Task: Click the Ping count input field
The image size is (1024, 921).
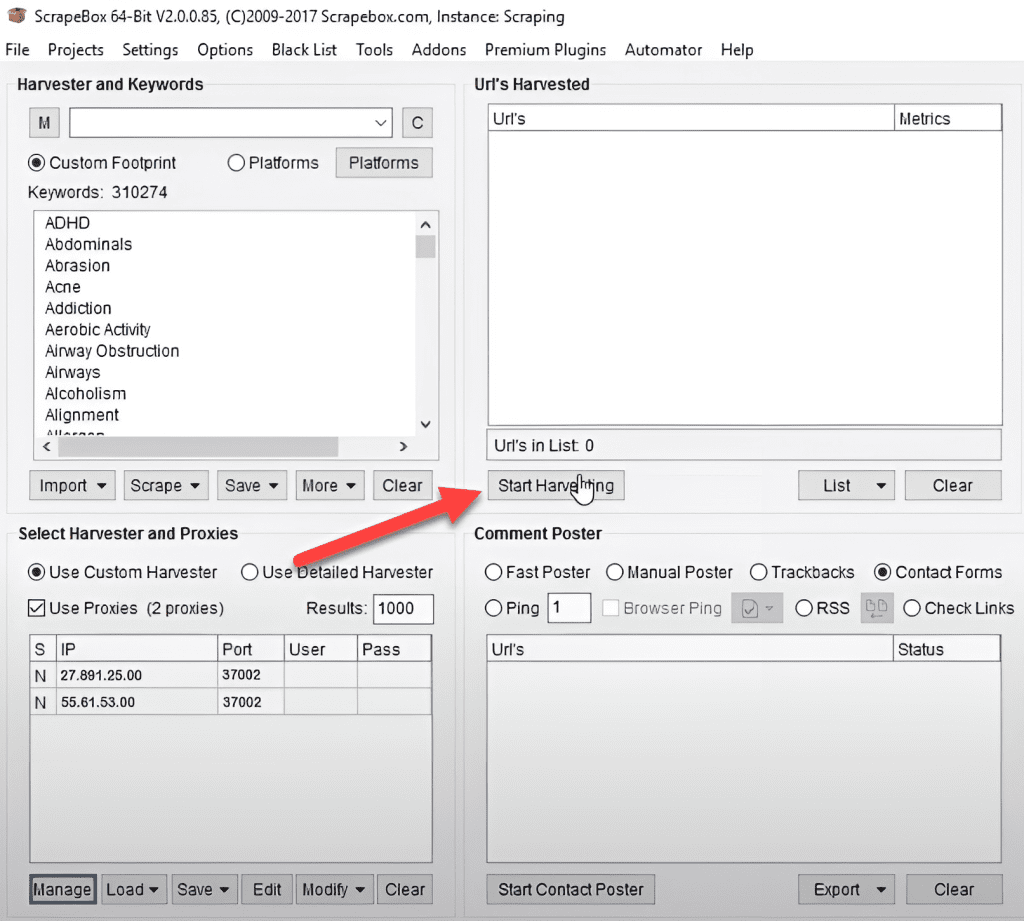Action: (569, 608)
